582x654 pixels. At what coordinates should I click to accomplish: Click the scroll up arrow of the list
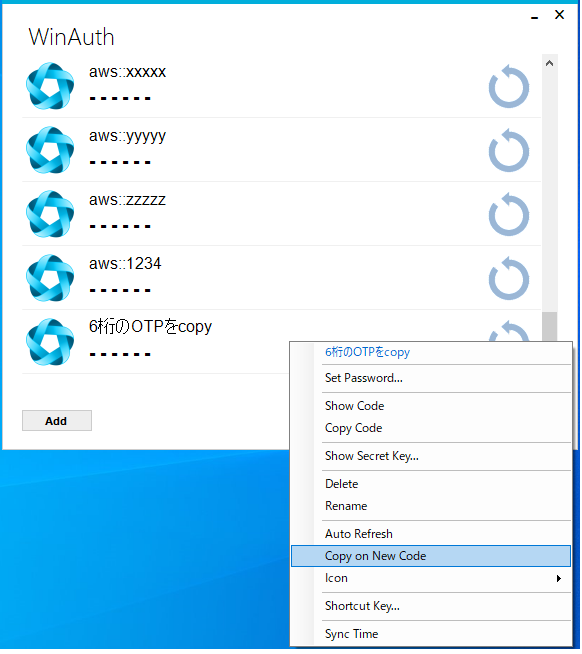[551, 63]
